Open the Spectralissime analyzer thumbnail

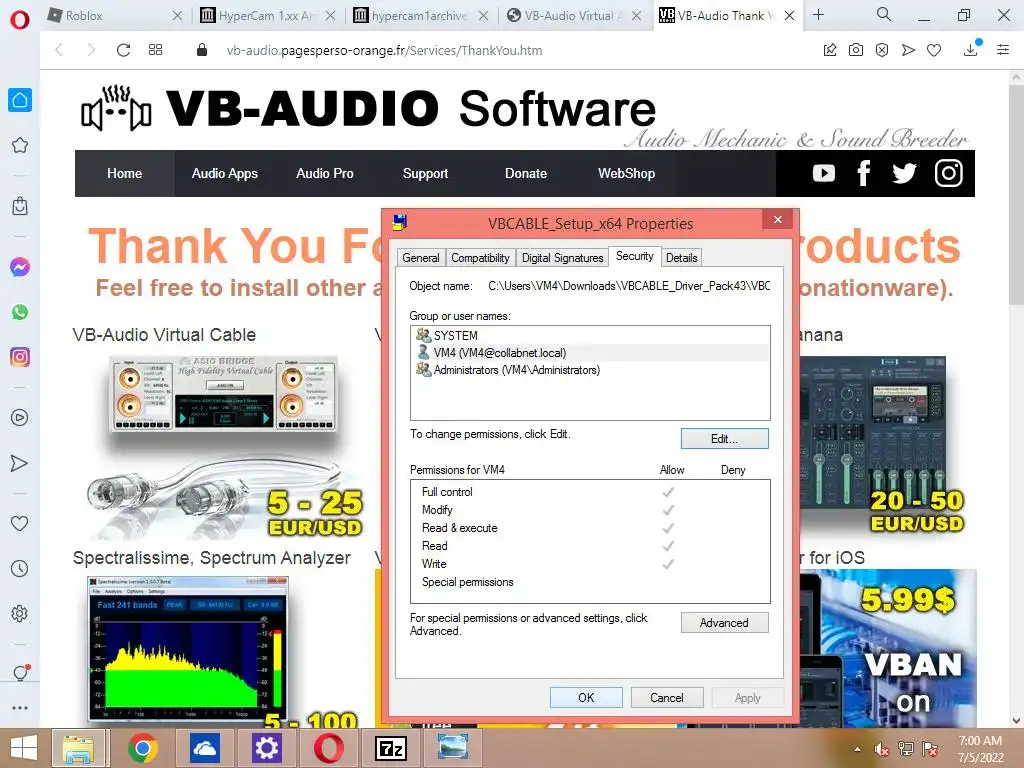click(x=188, y=648)
